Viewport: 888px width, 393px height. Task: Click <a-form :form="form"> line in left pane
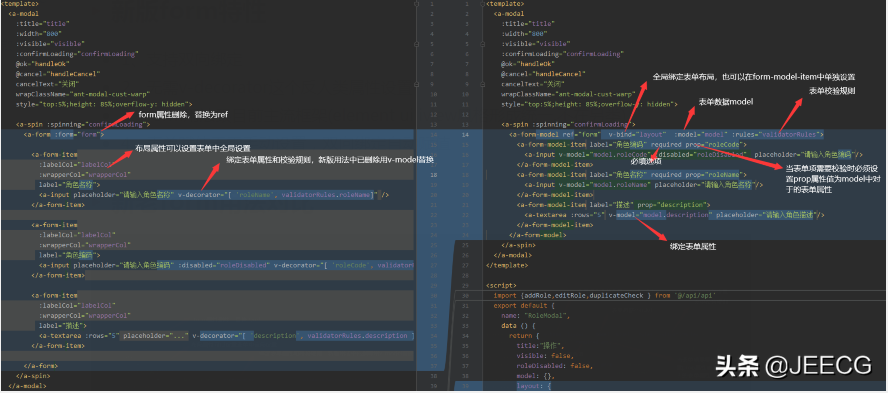[x=64, y=135]
